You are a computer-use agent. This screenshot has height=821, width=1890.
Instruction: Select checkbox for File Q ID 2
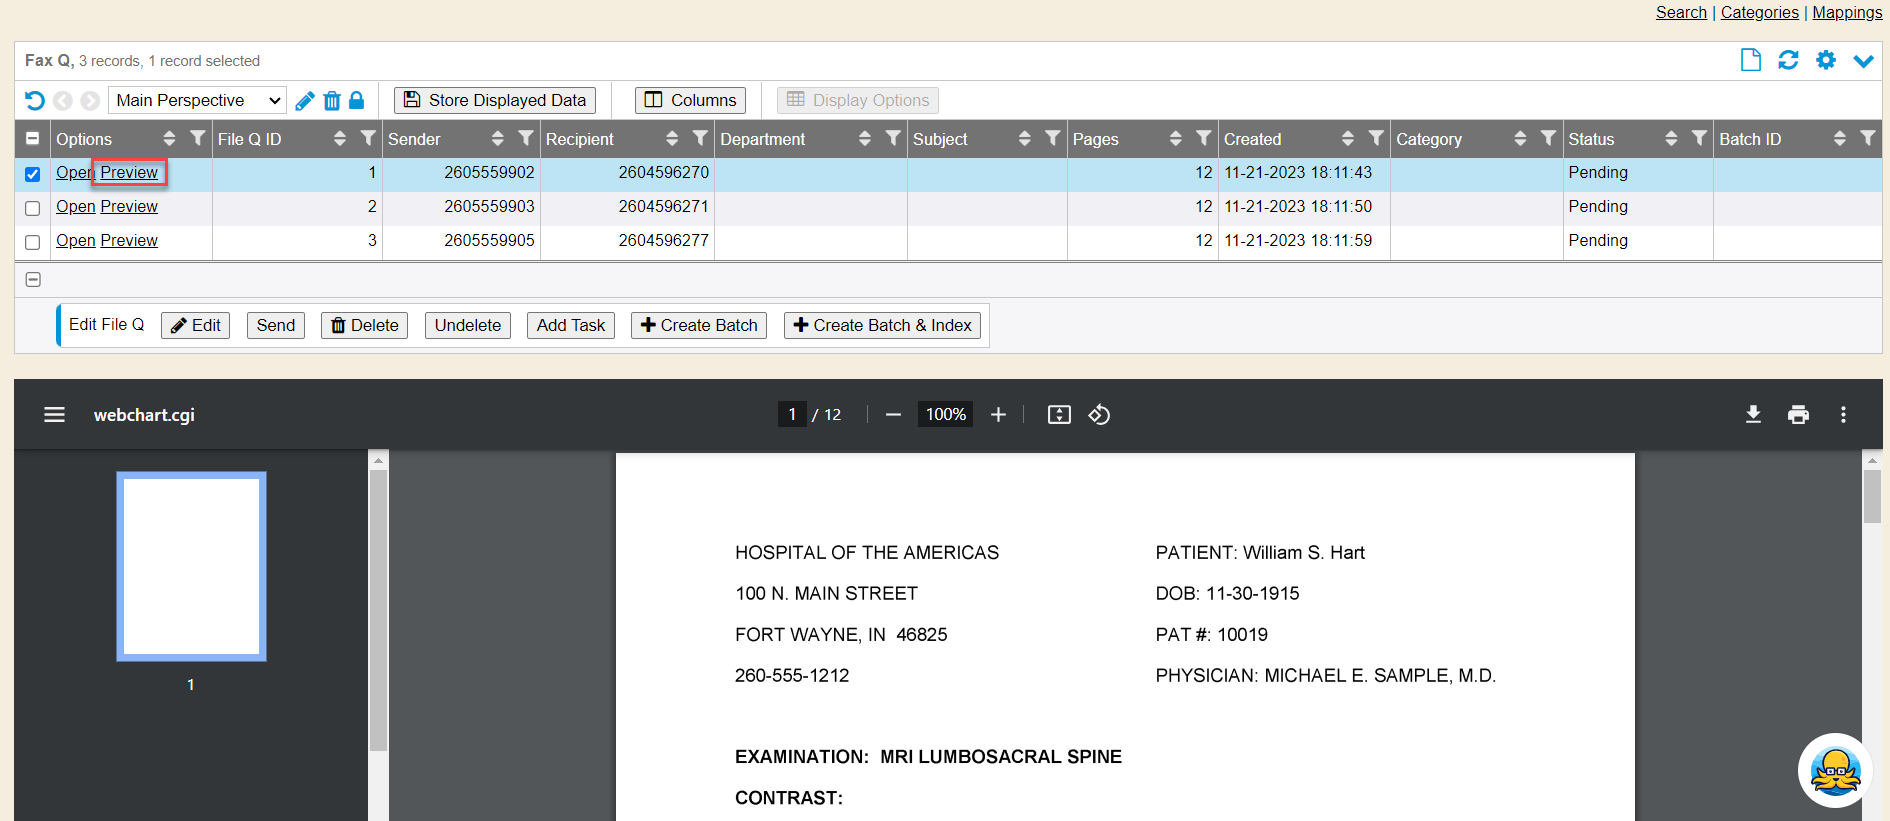tap(33, 208)
